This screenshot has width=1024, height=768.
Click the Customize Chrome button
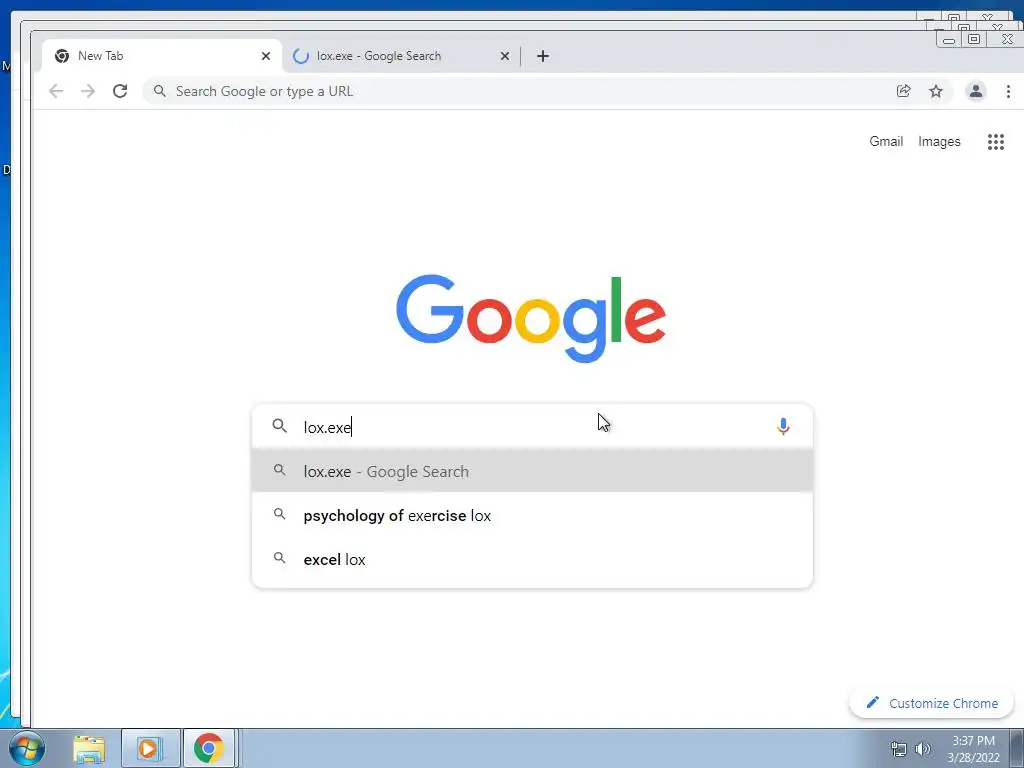click(x=931, y=703)
